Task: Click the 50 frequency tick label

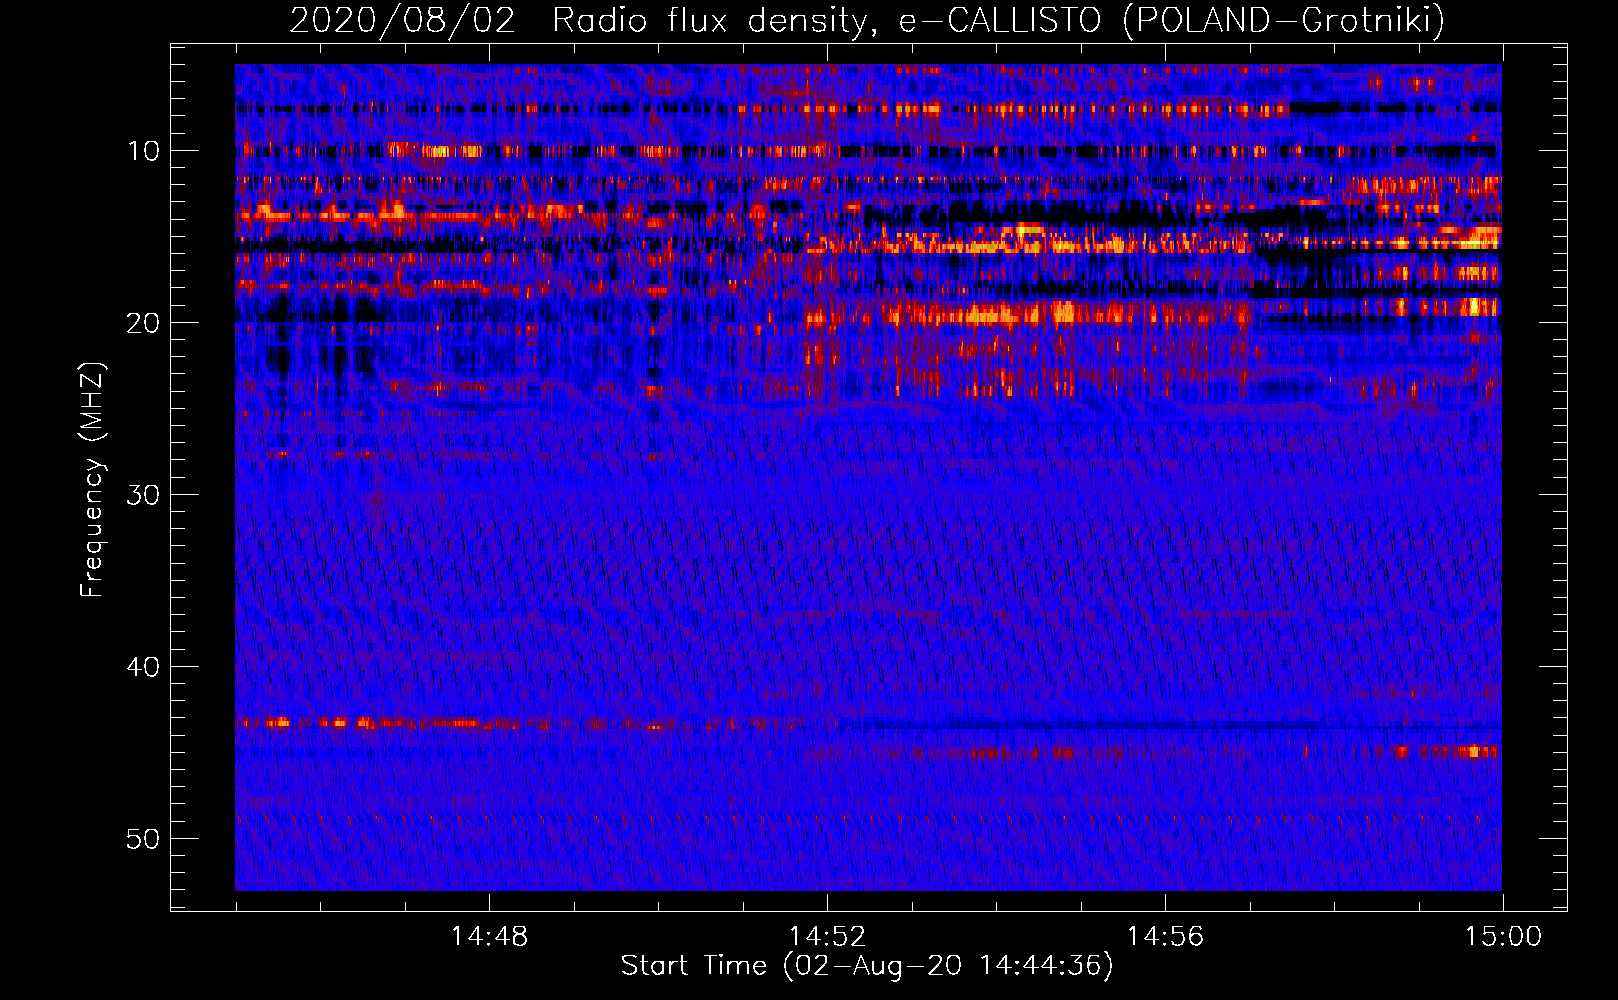Action: click(144, 839)
